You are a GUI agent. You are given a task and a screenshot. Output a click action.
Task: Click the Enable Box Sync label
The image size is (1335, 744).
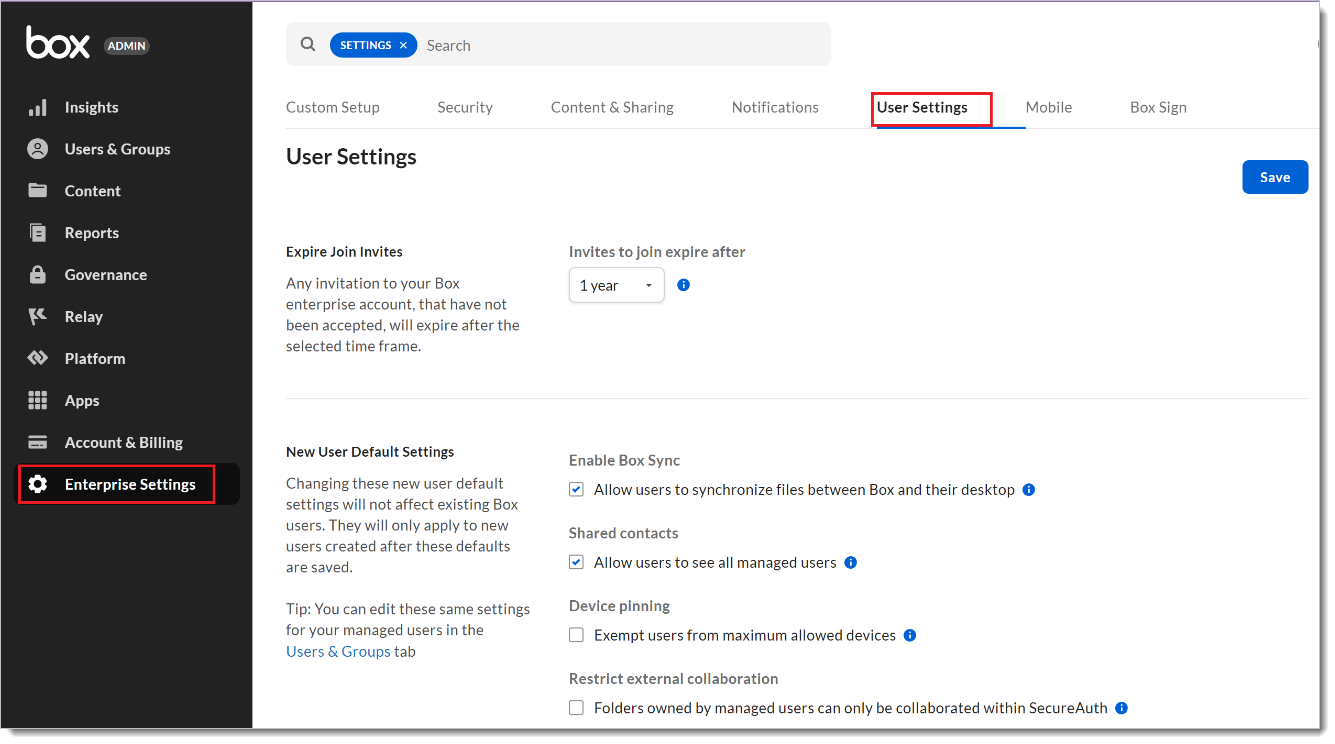[624, 461]
